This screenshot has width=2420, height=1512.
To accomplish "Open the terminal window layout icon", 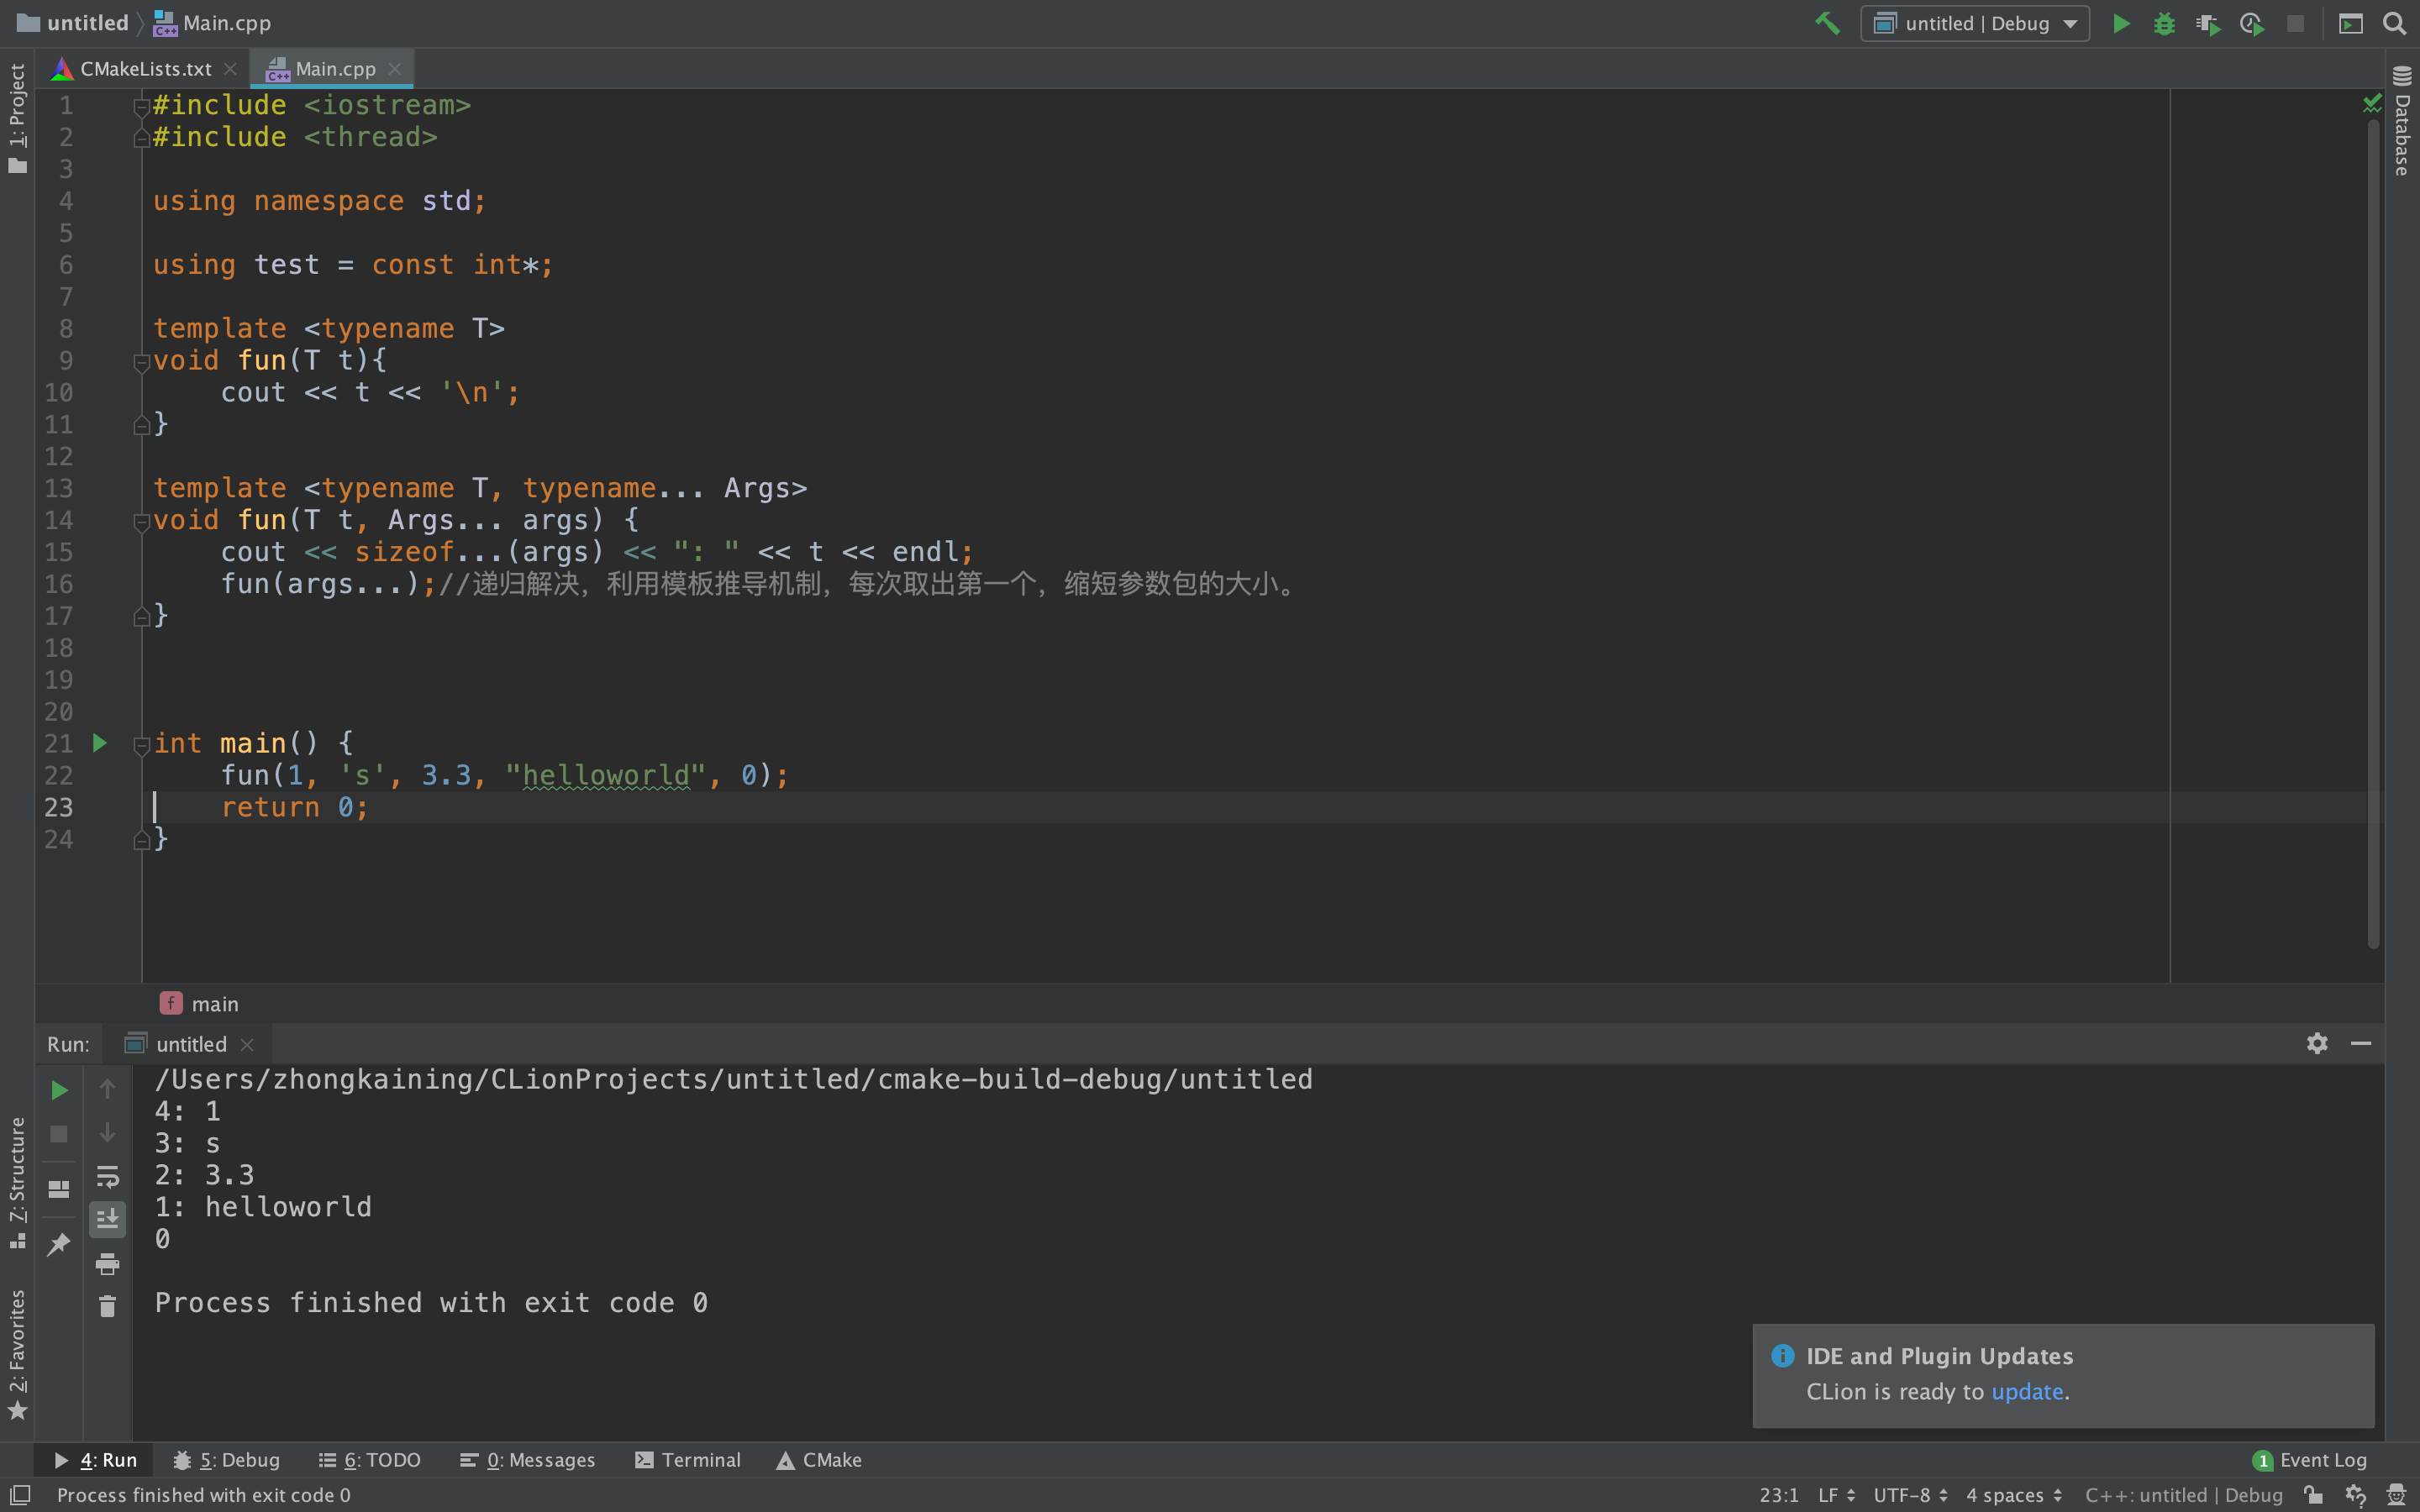I will coord(2350,23).
